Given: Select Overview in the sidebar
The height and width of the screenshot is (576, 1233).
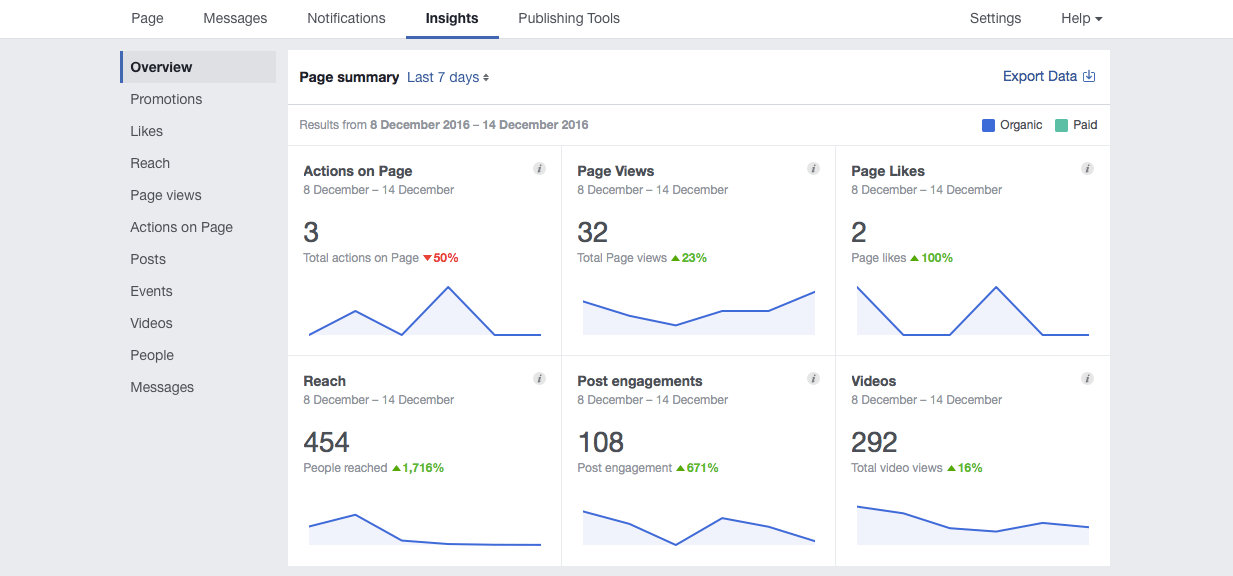Looking at the screenshot, I should 198,67.
